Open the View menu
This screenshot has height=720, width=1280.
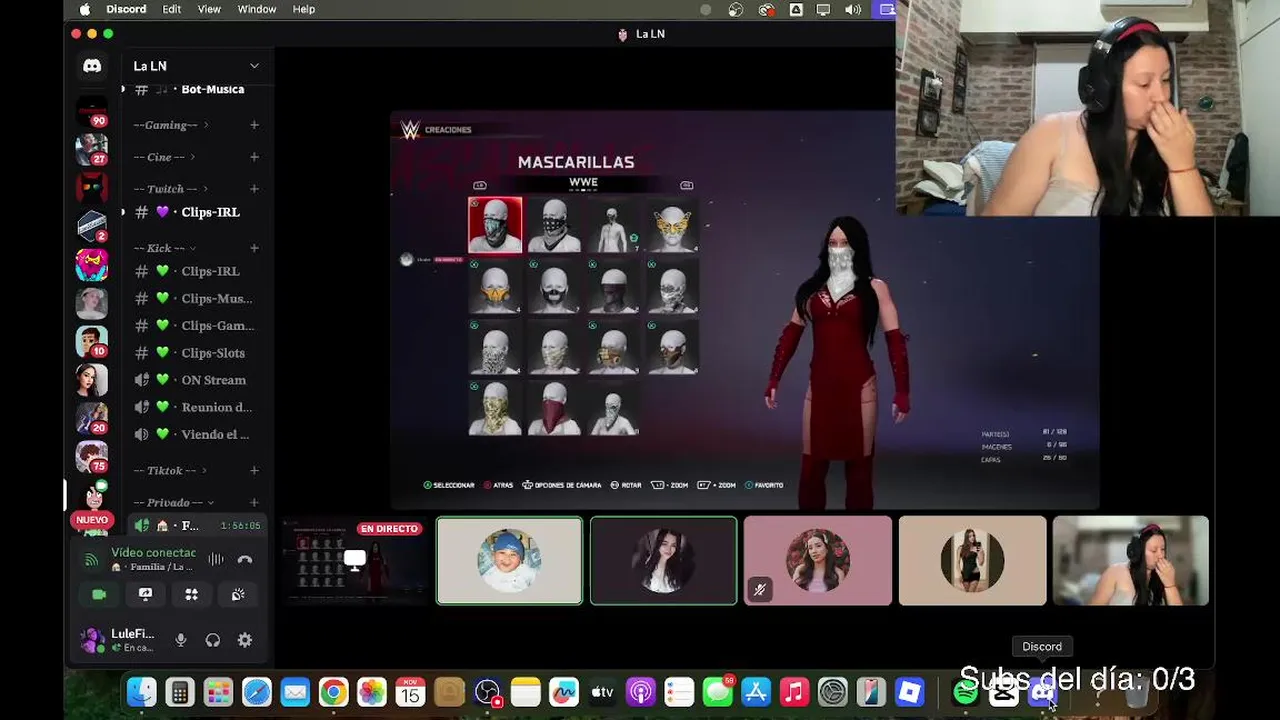coord(209,9)
